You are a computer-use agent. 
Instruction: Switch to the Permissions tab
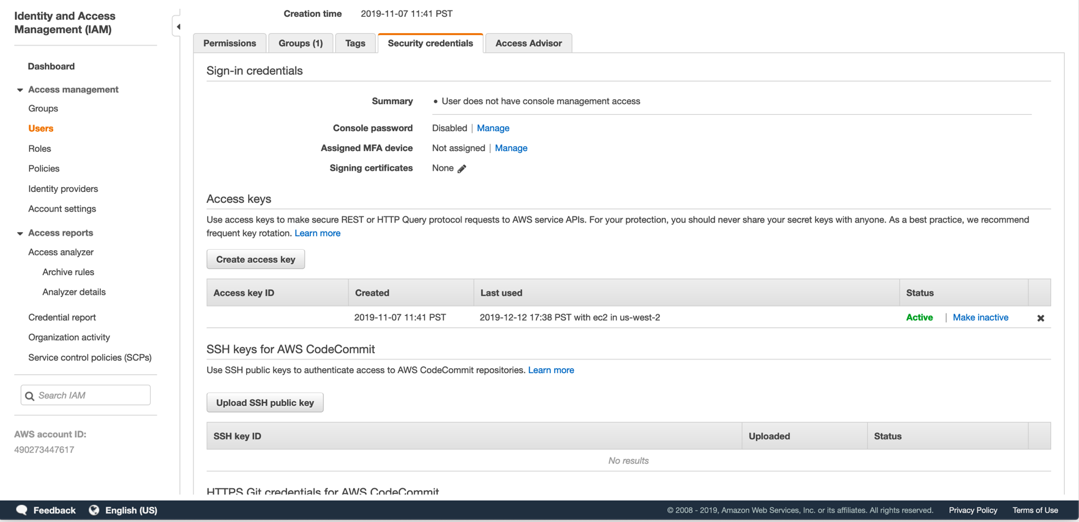230,43
